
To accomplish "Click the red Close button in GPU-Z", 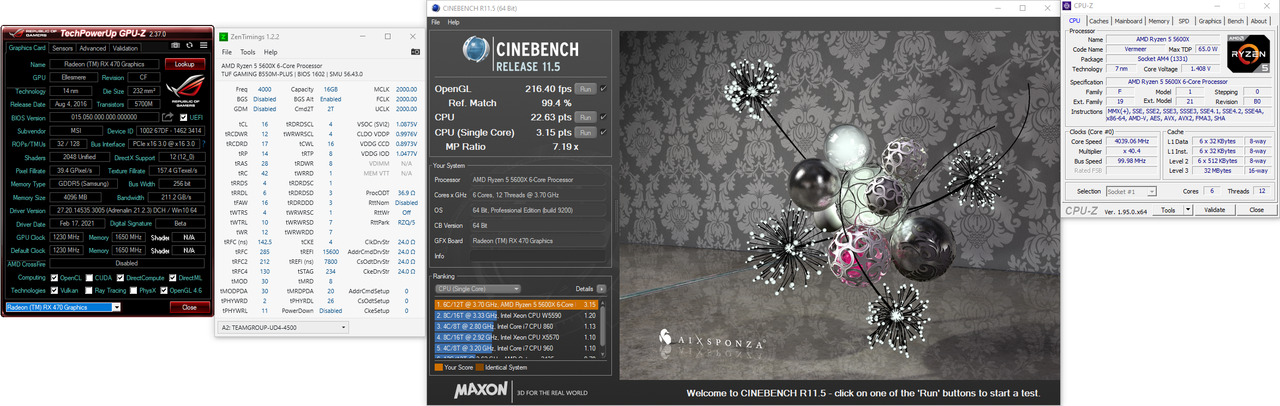I will coord(189,307).
